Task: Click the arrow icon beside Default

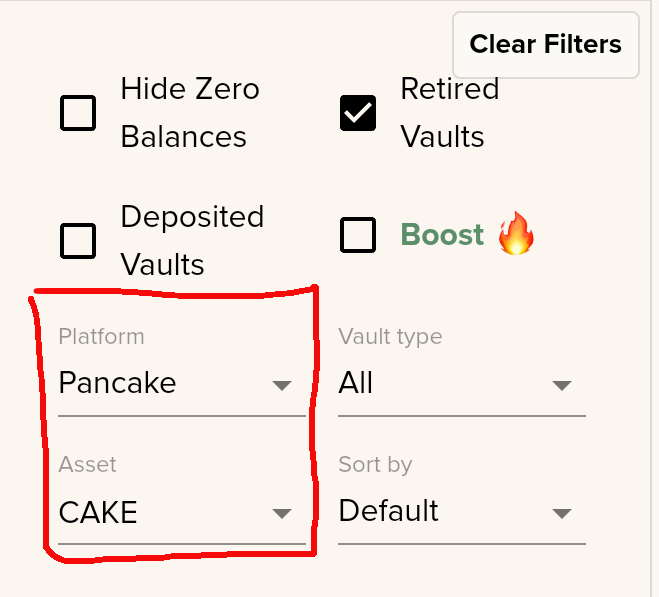Action: 561,513
